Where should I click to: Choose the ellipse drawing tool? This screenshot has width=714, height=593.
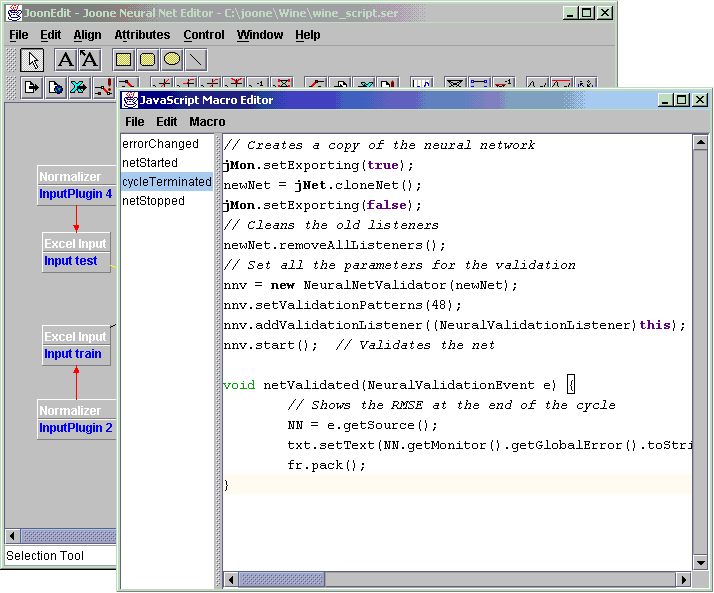coord(171,60)
